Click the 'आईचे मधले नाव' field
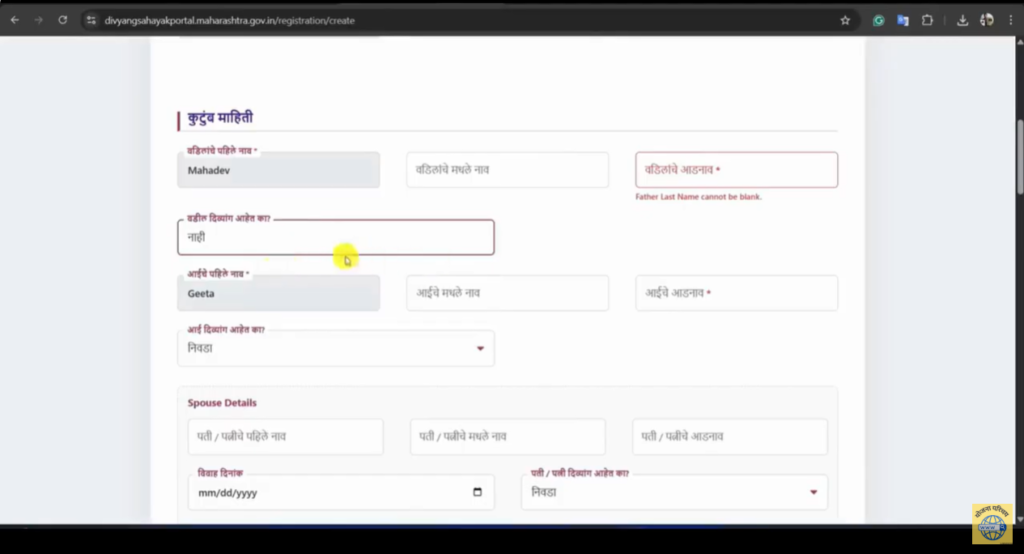Image resolution: width=1024 pixels, height=554 pixels. (x=507, y=294)
